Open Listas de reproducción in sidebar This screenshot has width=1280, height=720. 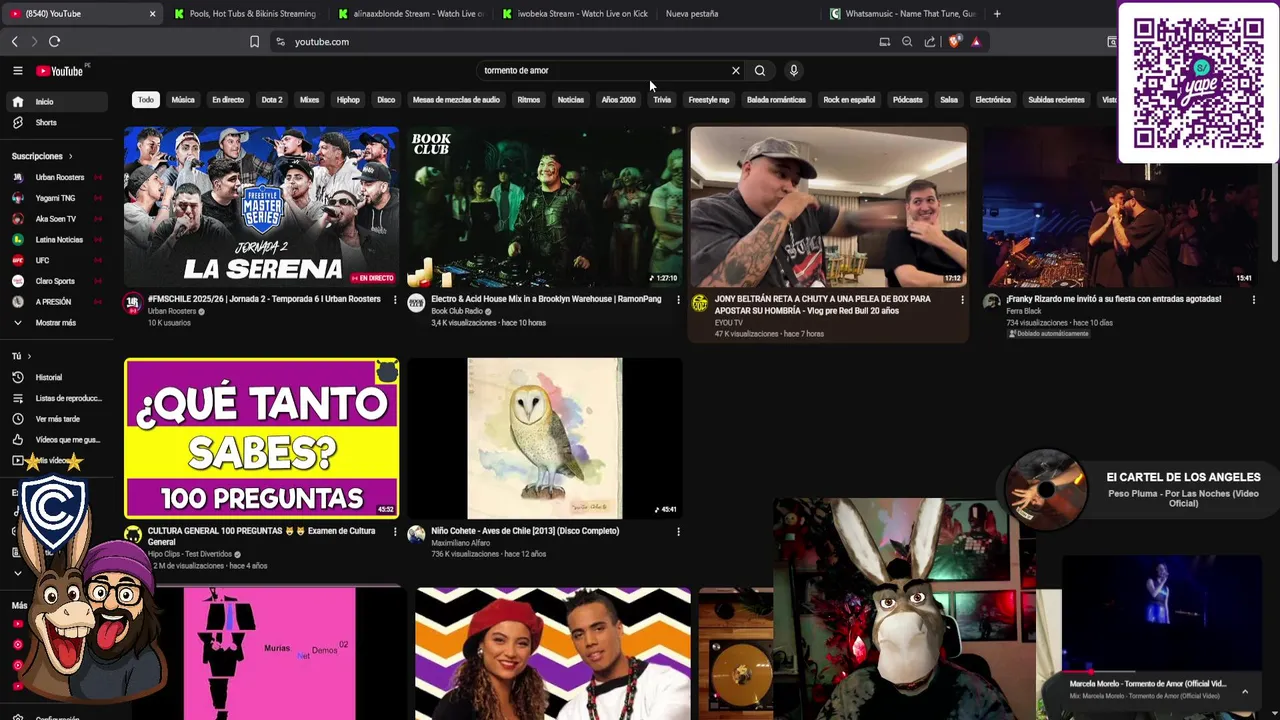pyautogui.click(x=58, y=398)
